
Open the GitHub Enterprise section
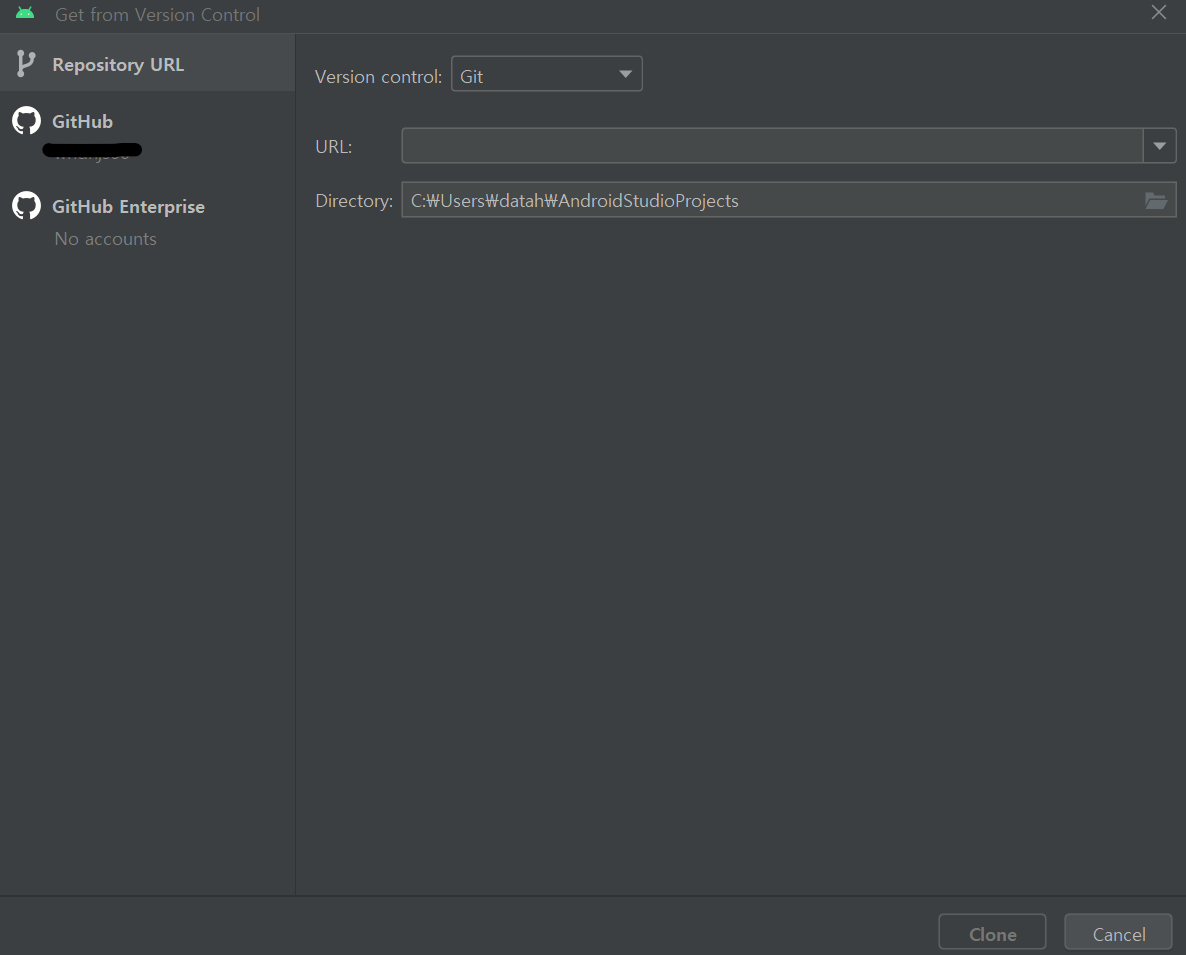coord(128,206)
